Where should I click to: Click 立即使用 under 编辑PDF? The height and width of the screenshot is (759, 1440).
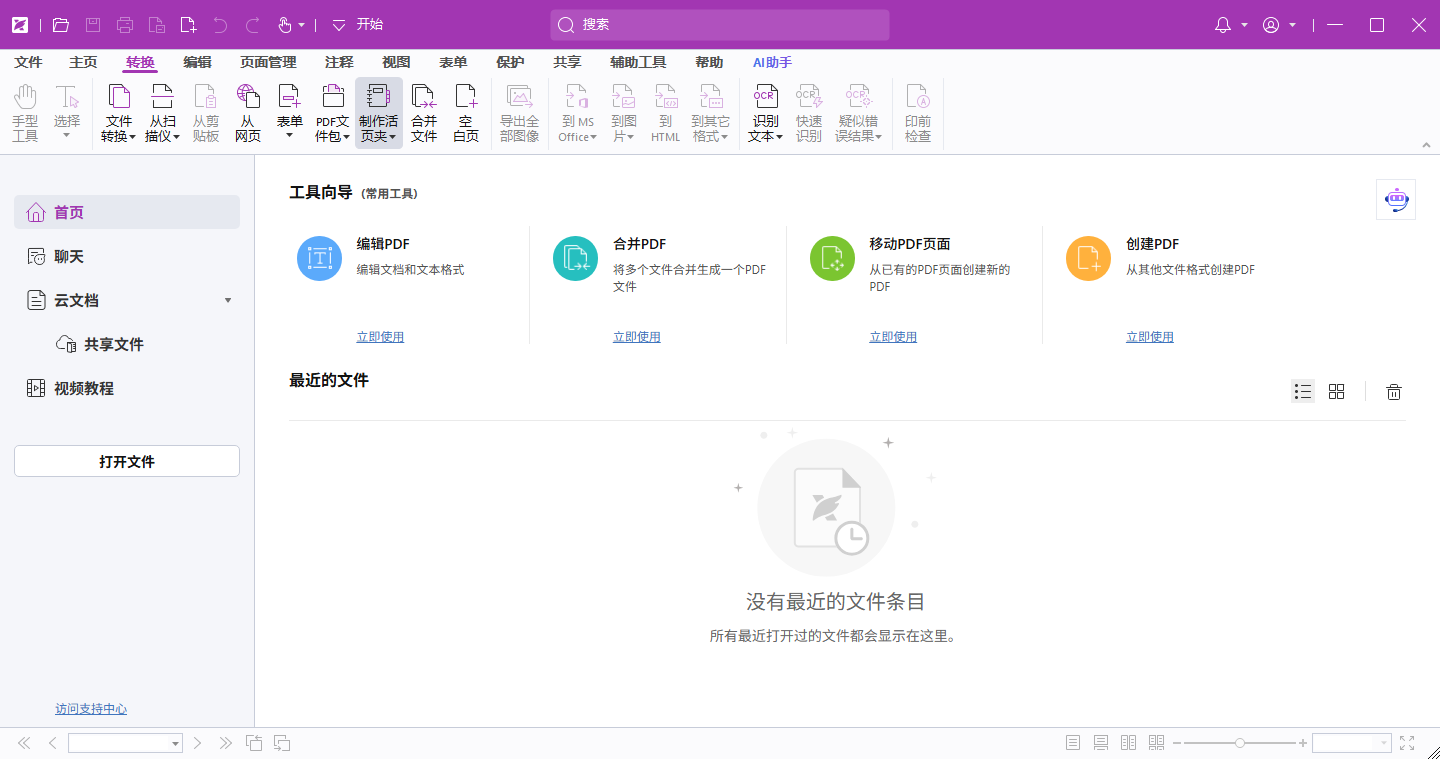[x=380, y=336]
